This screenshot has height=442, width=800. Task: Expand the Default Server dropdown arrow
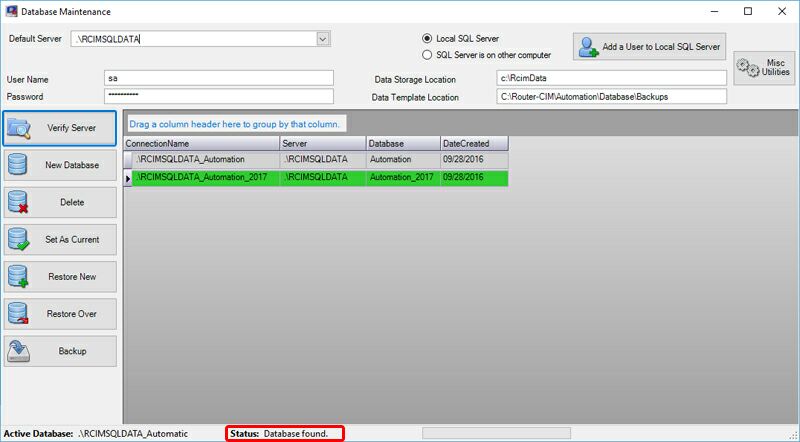(322, 39)
